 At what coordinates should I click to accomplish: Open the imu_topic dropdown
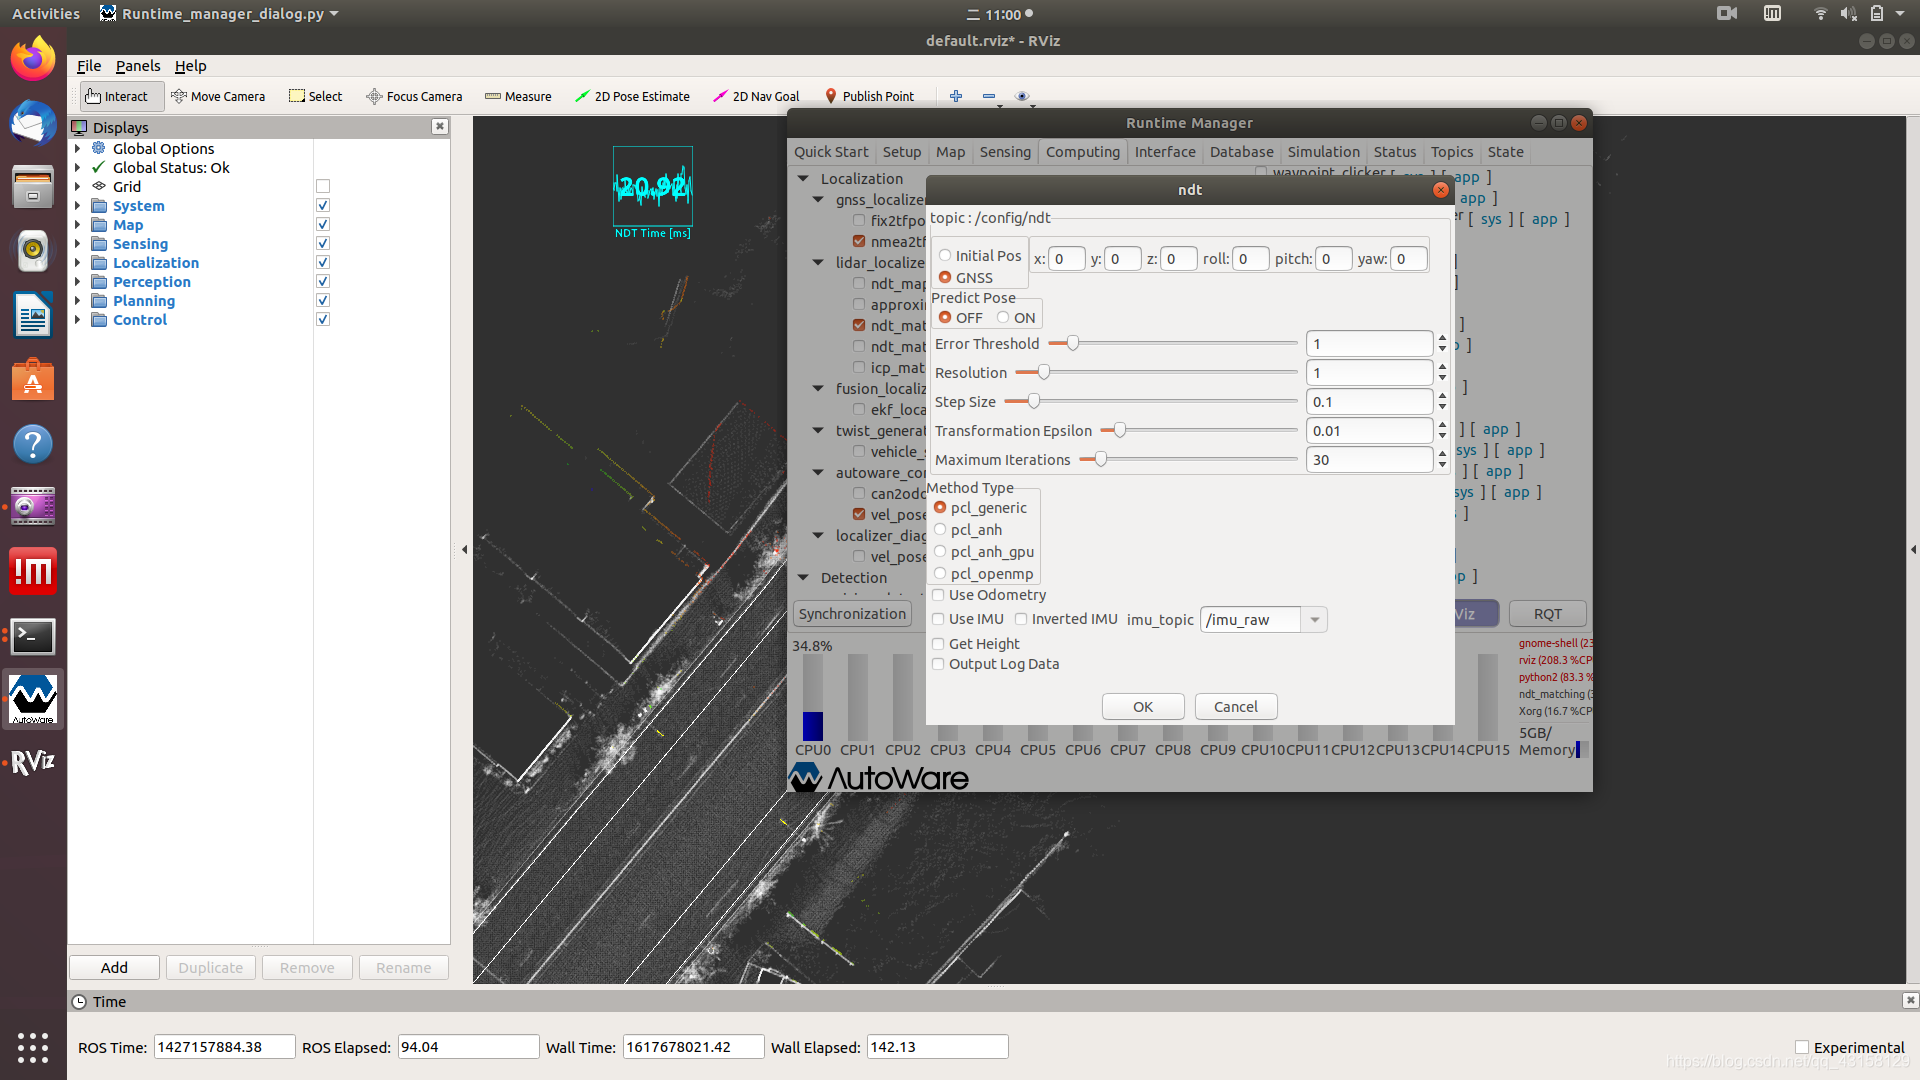(x=1315, y=620)
